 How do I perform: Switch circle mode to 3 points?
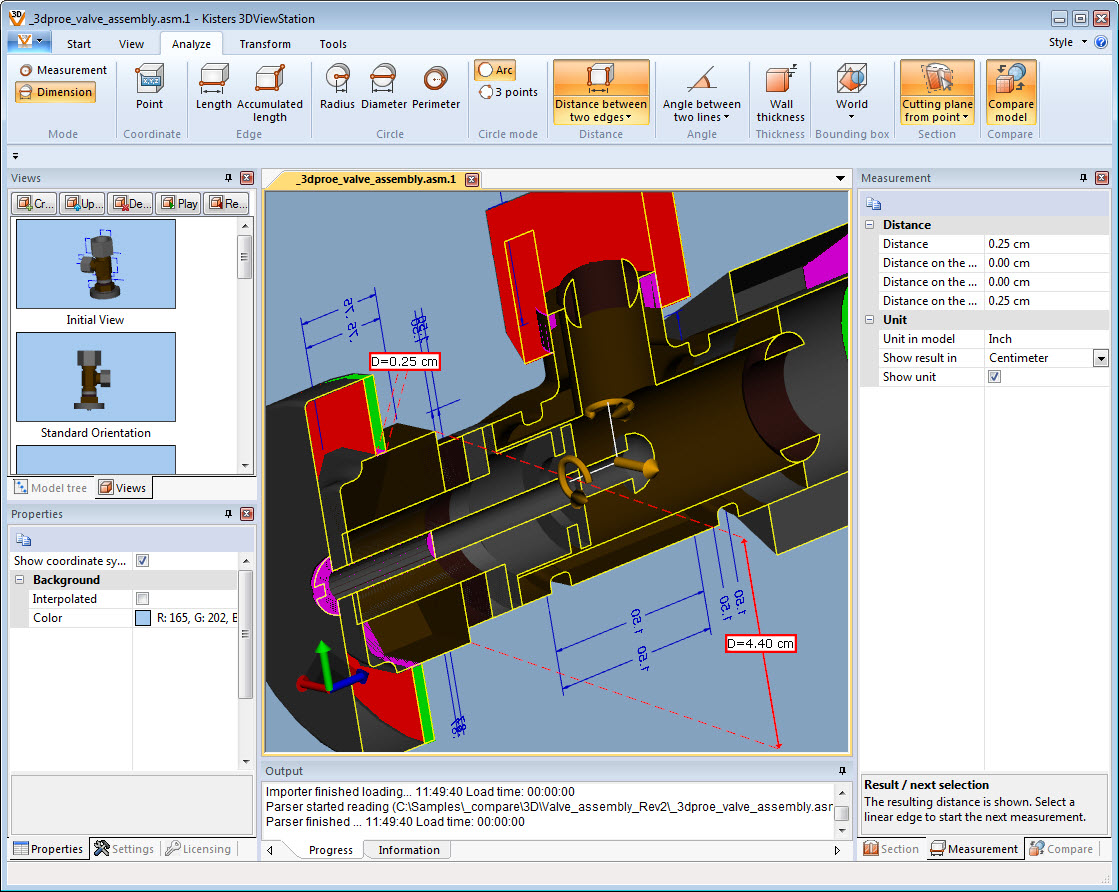(x=509, y=92)
